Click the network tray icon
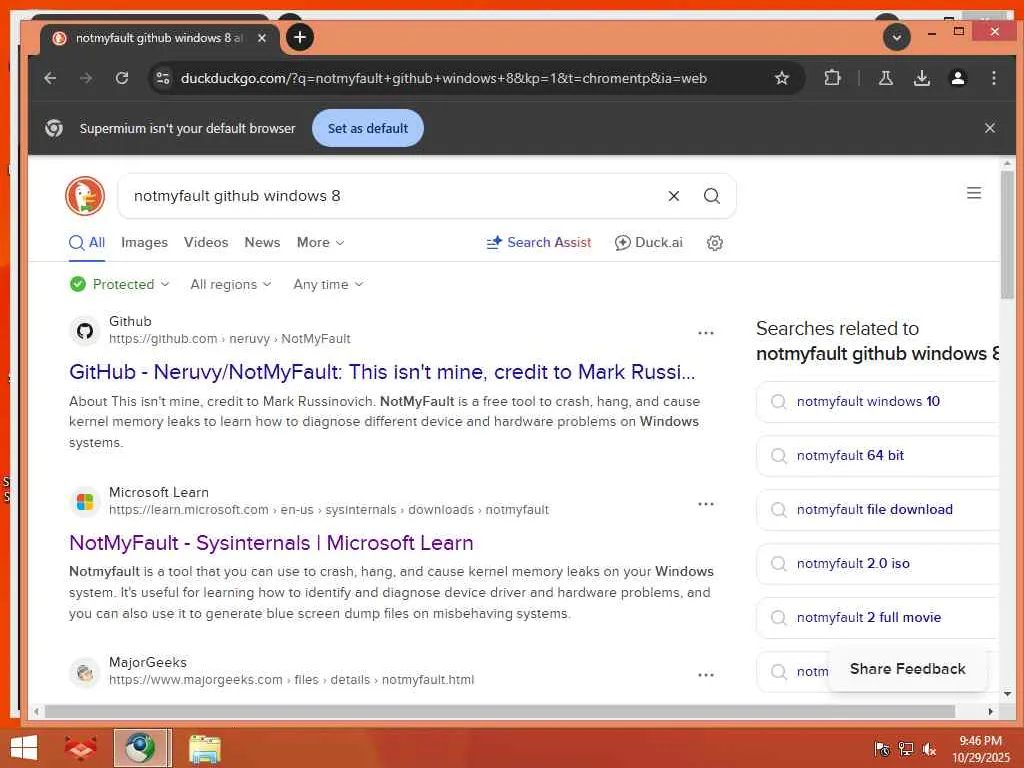This screenshot has width=1024, height=768. tap(906, 749)
